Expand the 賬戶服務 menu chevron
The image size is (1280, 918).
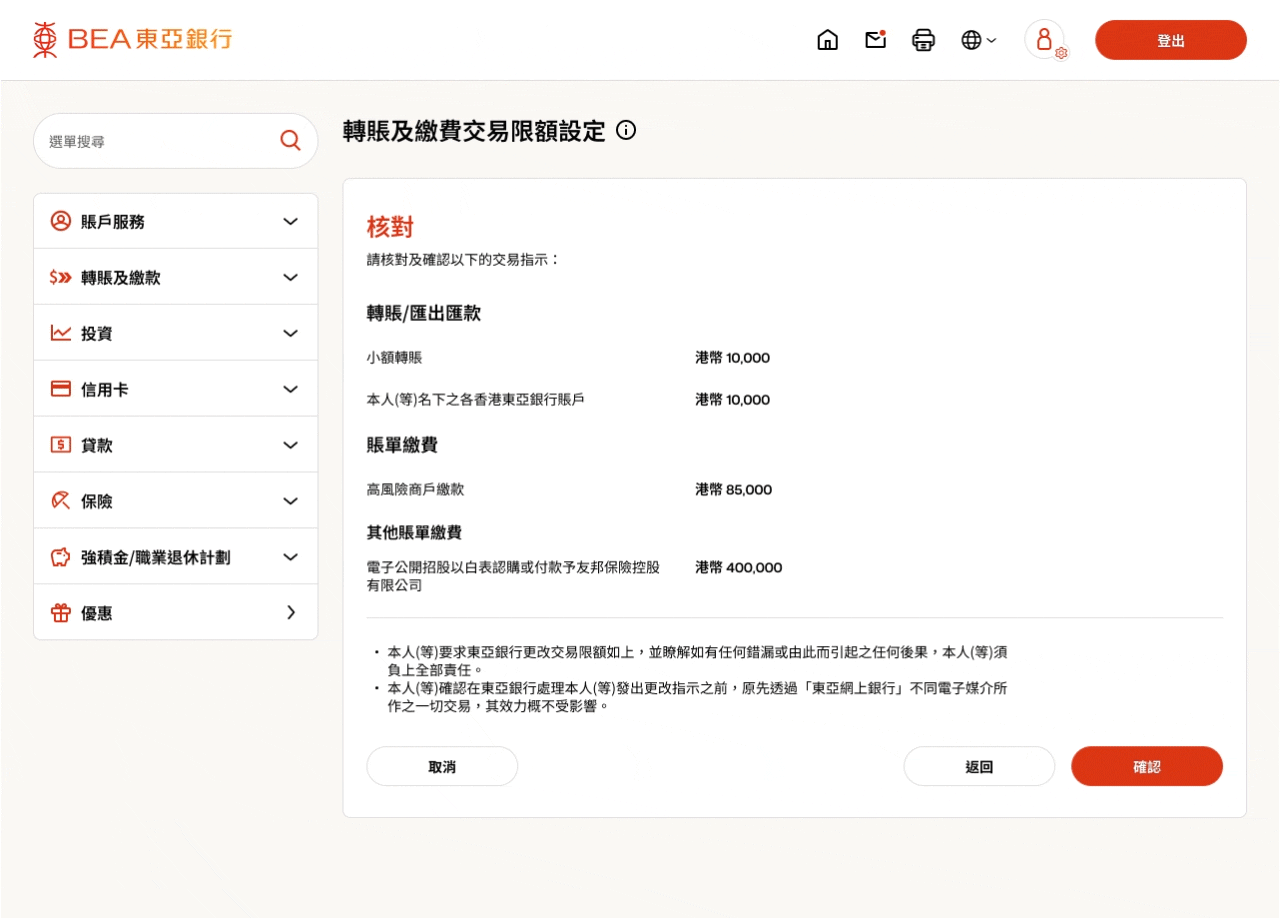(x=291, y=222)
